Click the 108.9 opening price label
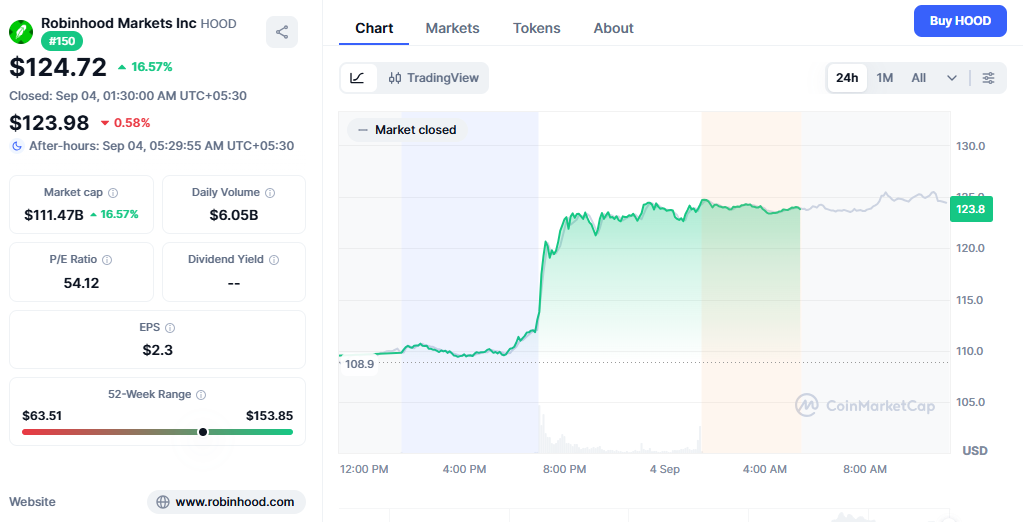 [x=359, y=364]
